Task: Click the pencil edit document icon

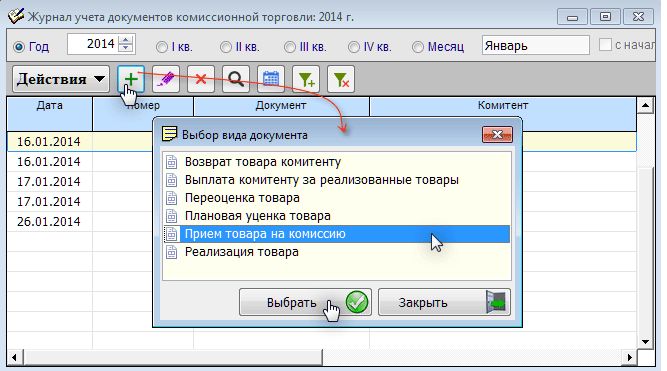Action: click(166, 79)
